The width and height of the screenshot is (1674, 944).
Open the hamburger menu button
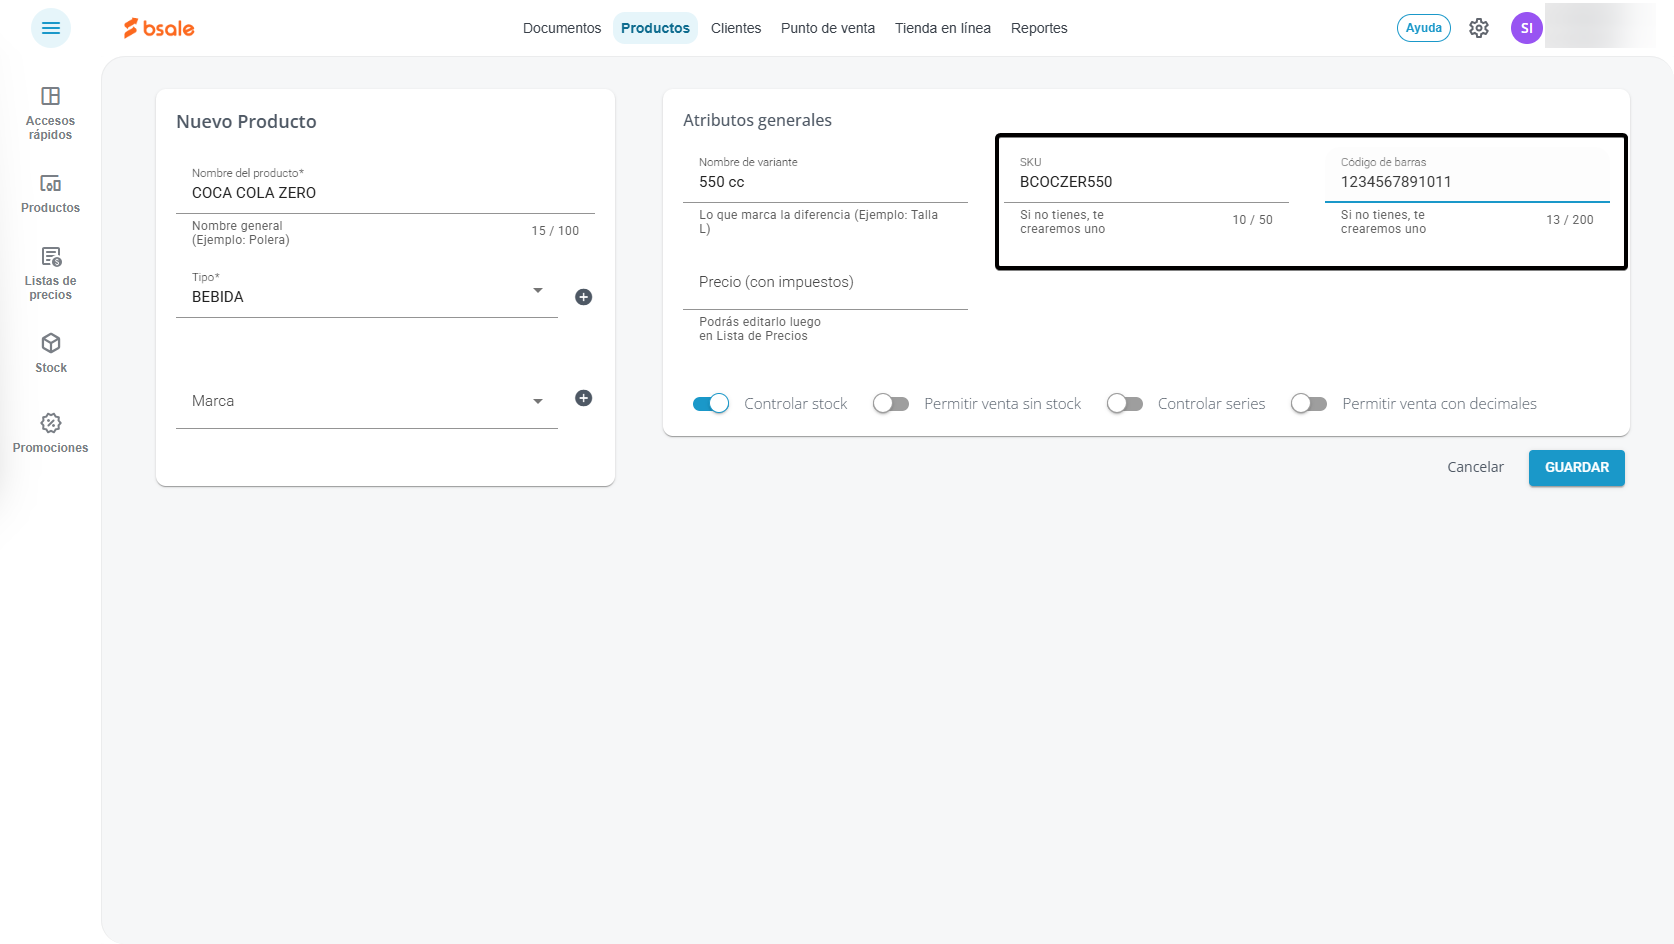pyautogui.click(x=51, y=28)
